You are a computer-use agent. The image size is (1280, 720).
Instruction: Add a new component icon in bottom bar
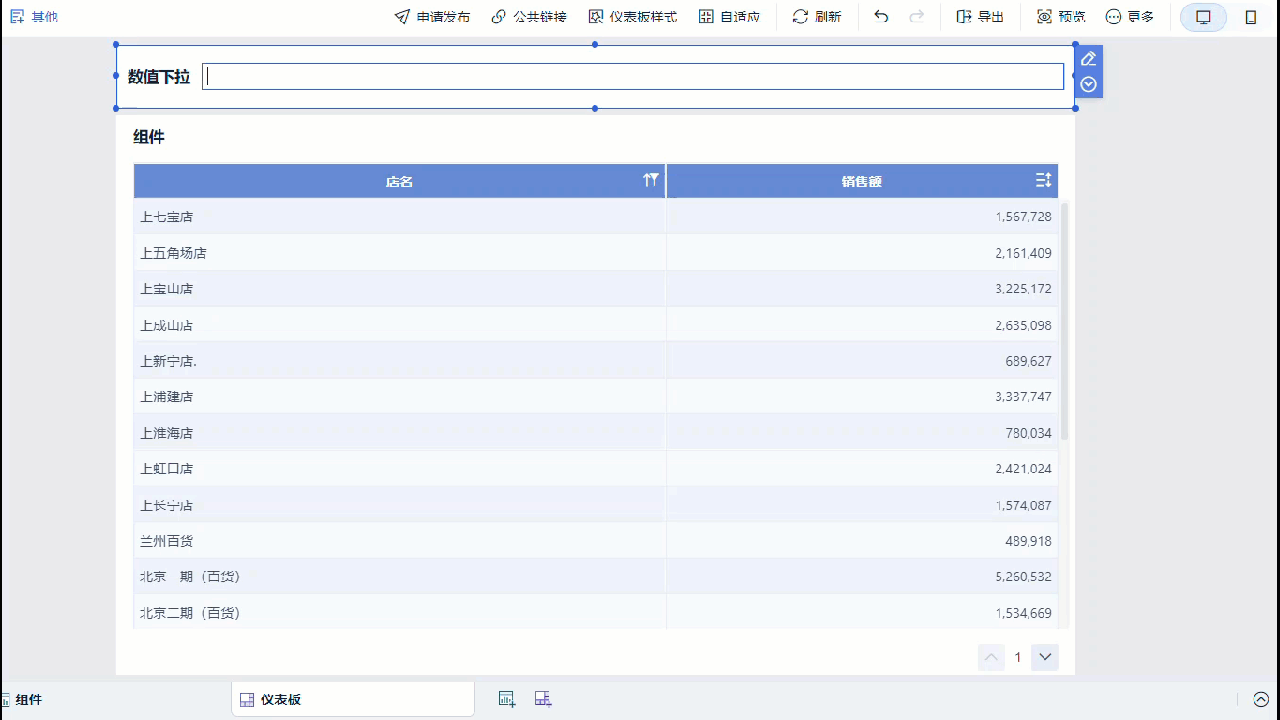pos(507,699)
